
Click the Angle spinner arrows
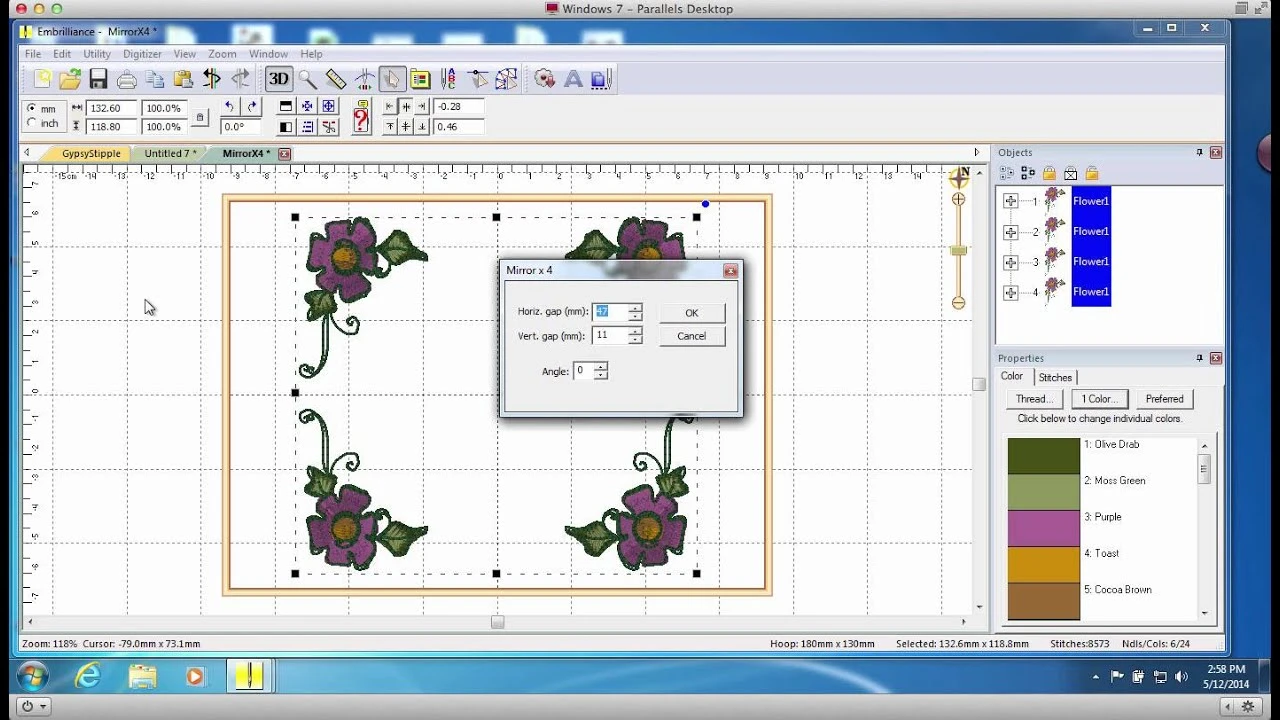(600, 371)
